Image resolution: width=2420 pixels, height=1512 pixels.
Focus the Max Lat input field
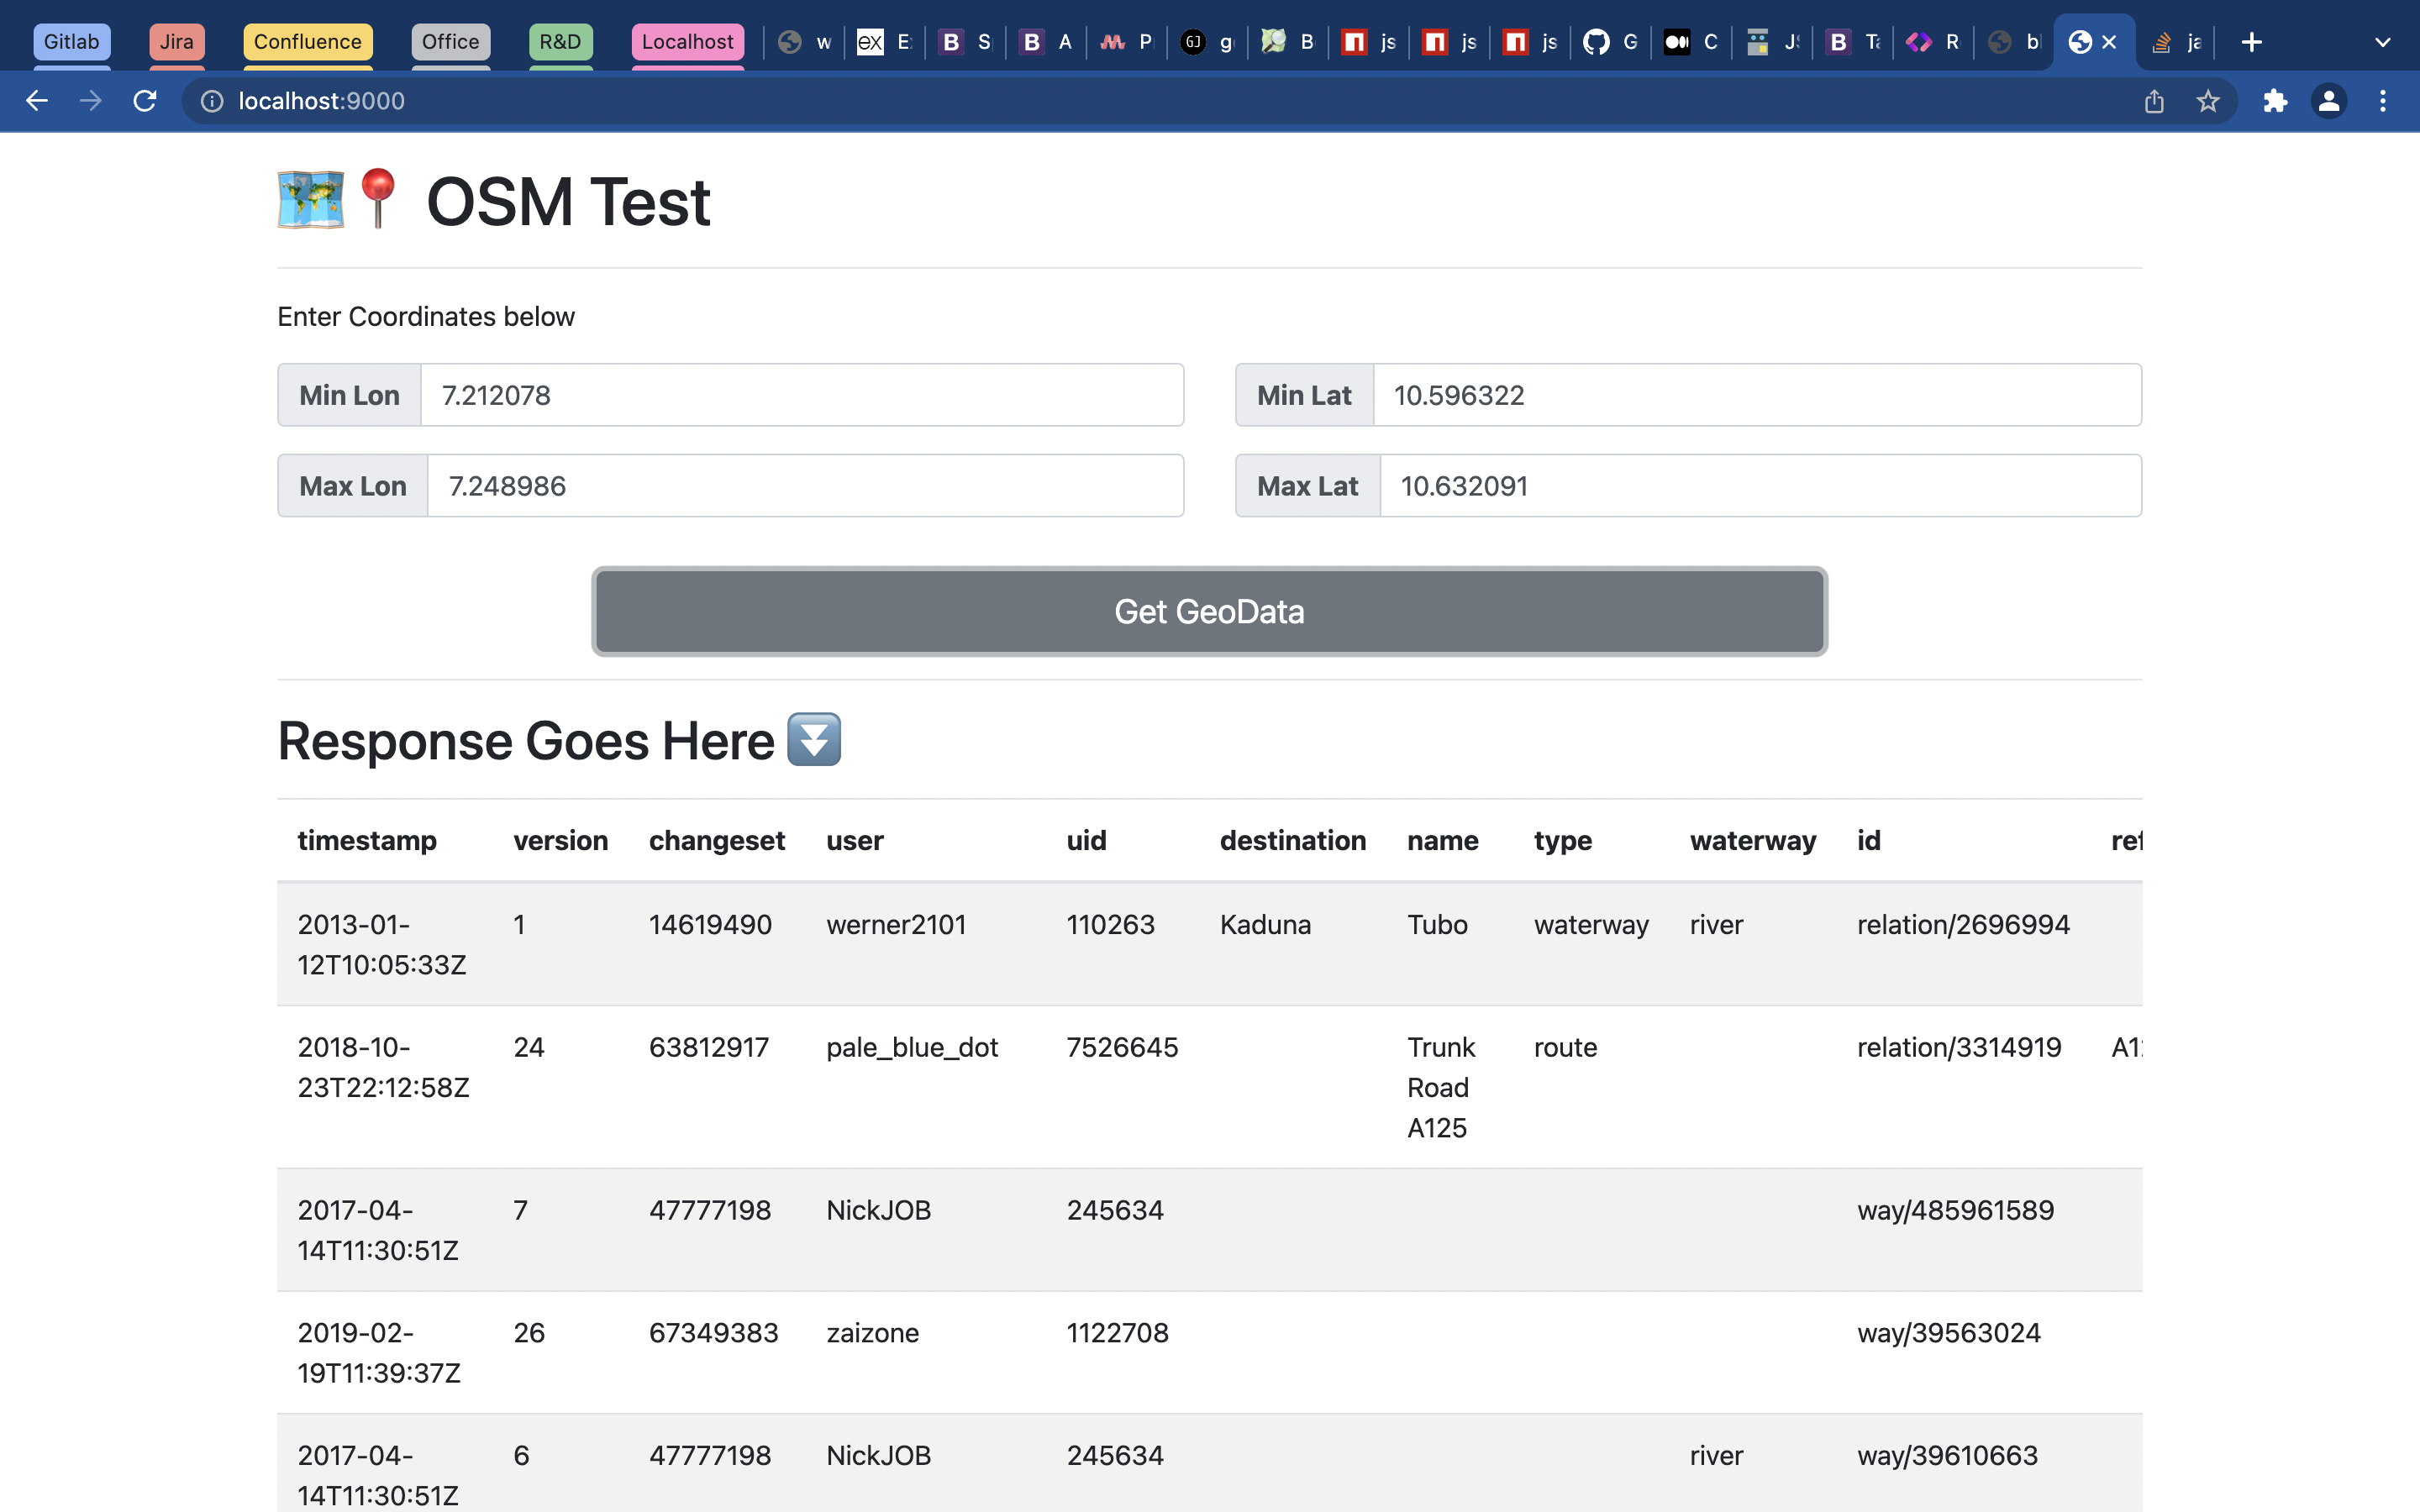[1759, 486]
